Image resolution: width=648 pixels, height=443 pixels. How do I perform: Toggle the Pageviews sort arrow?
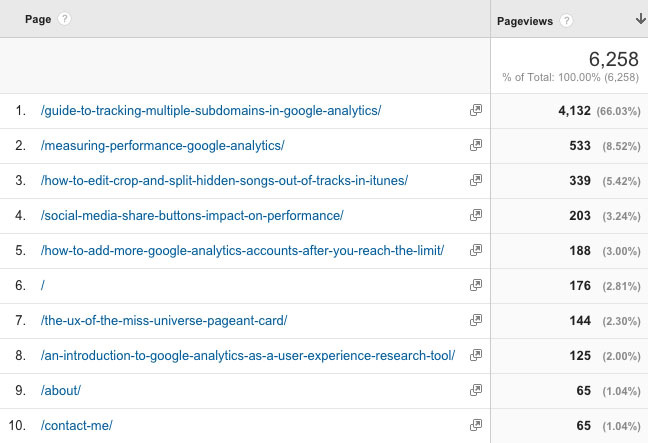tap(641, 19)
